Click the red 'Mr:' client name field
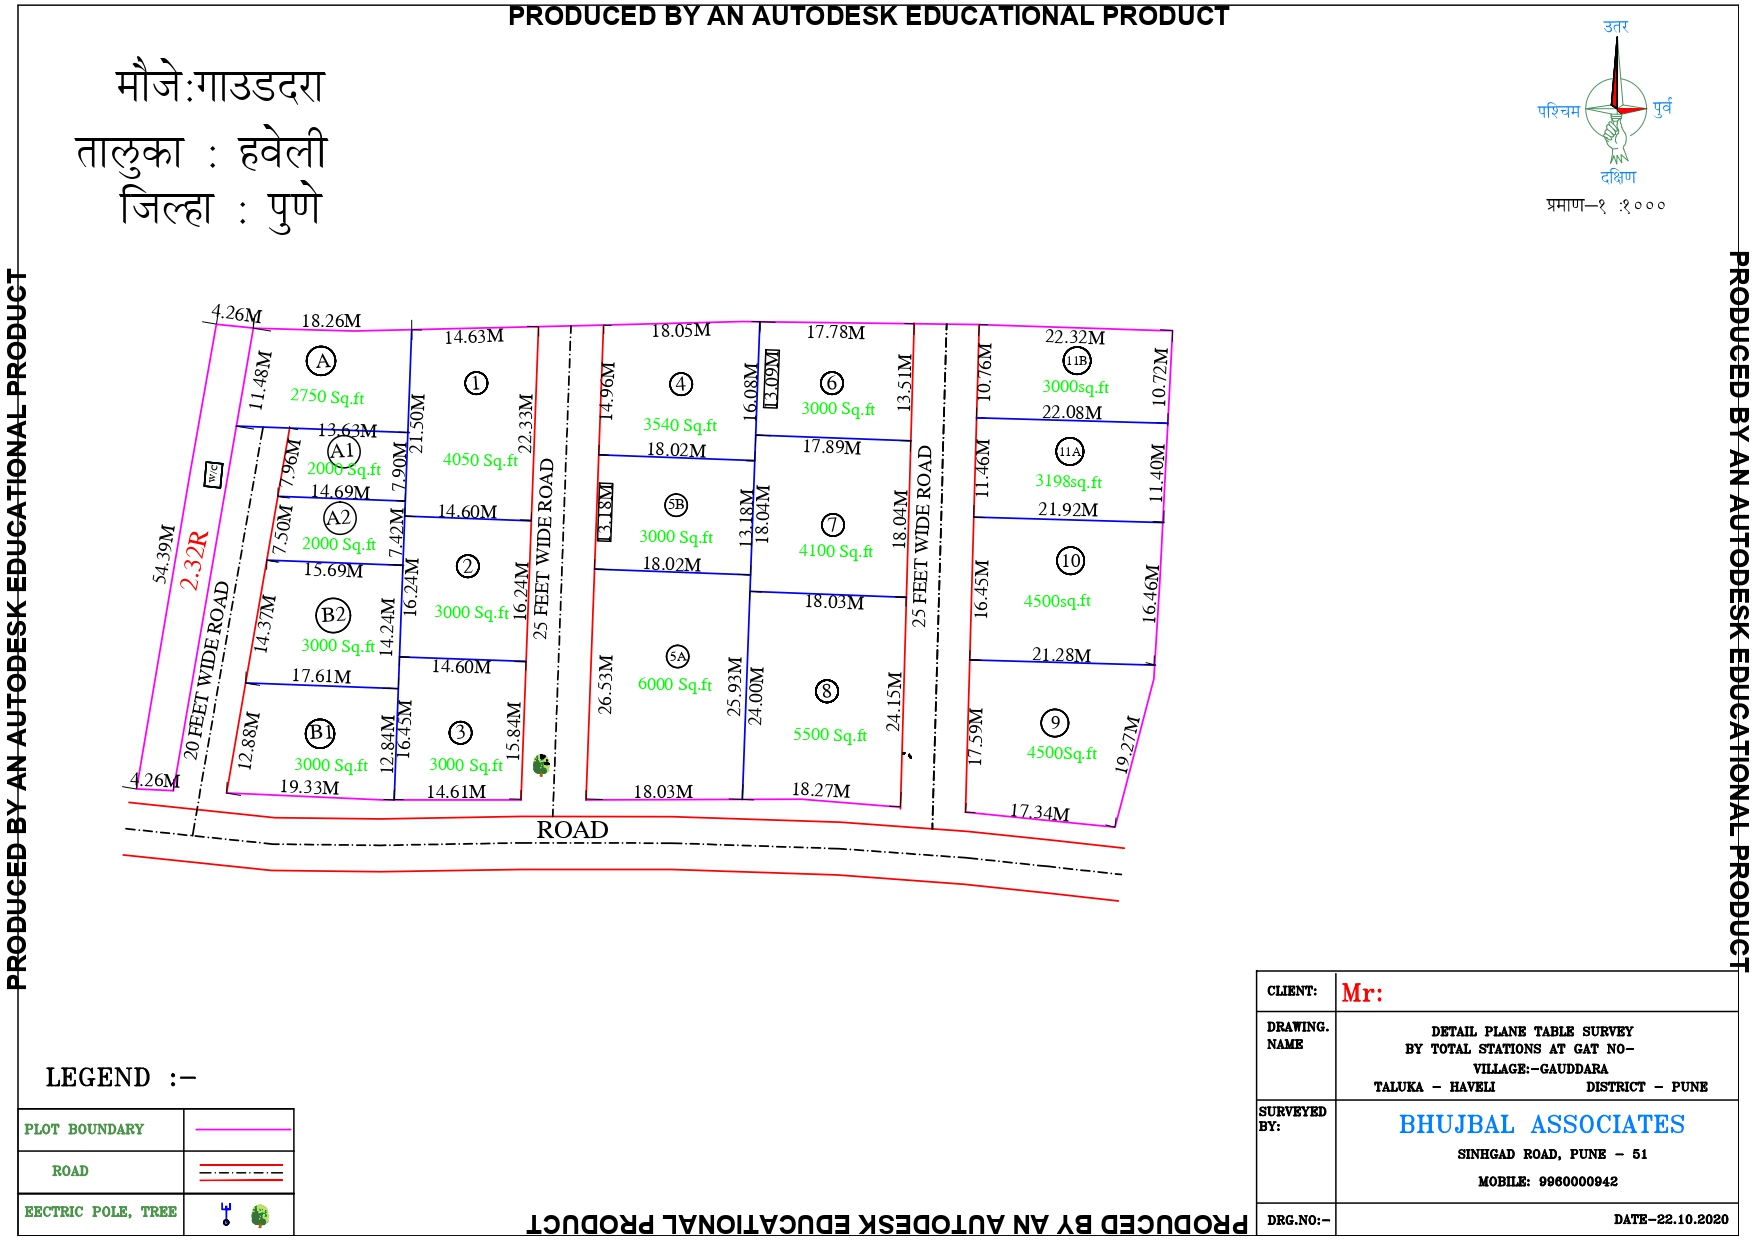 tap(1362, 993)
